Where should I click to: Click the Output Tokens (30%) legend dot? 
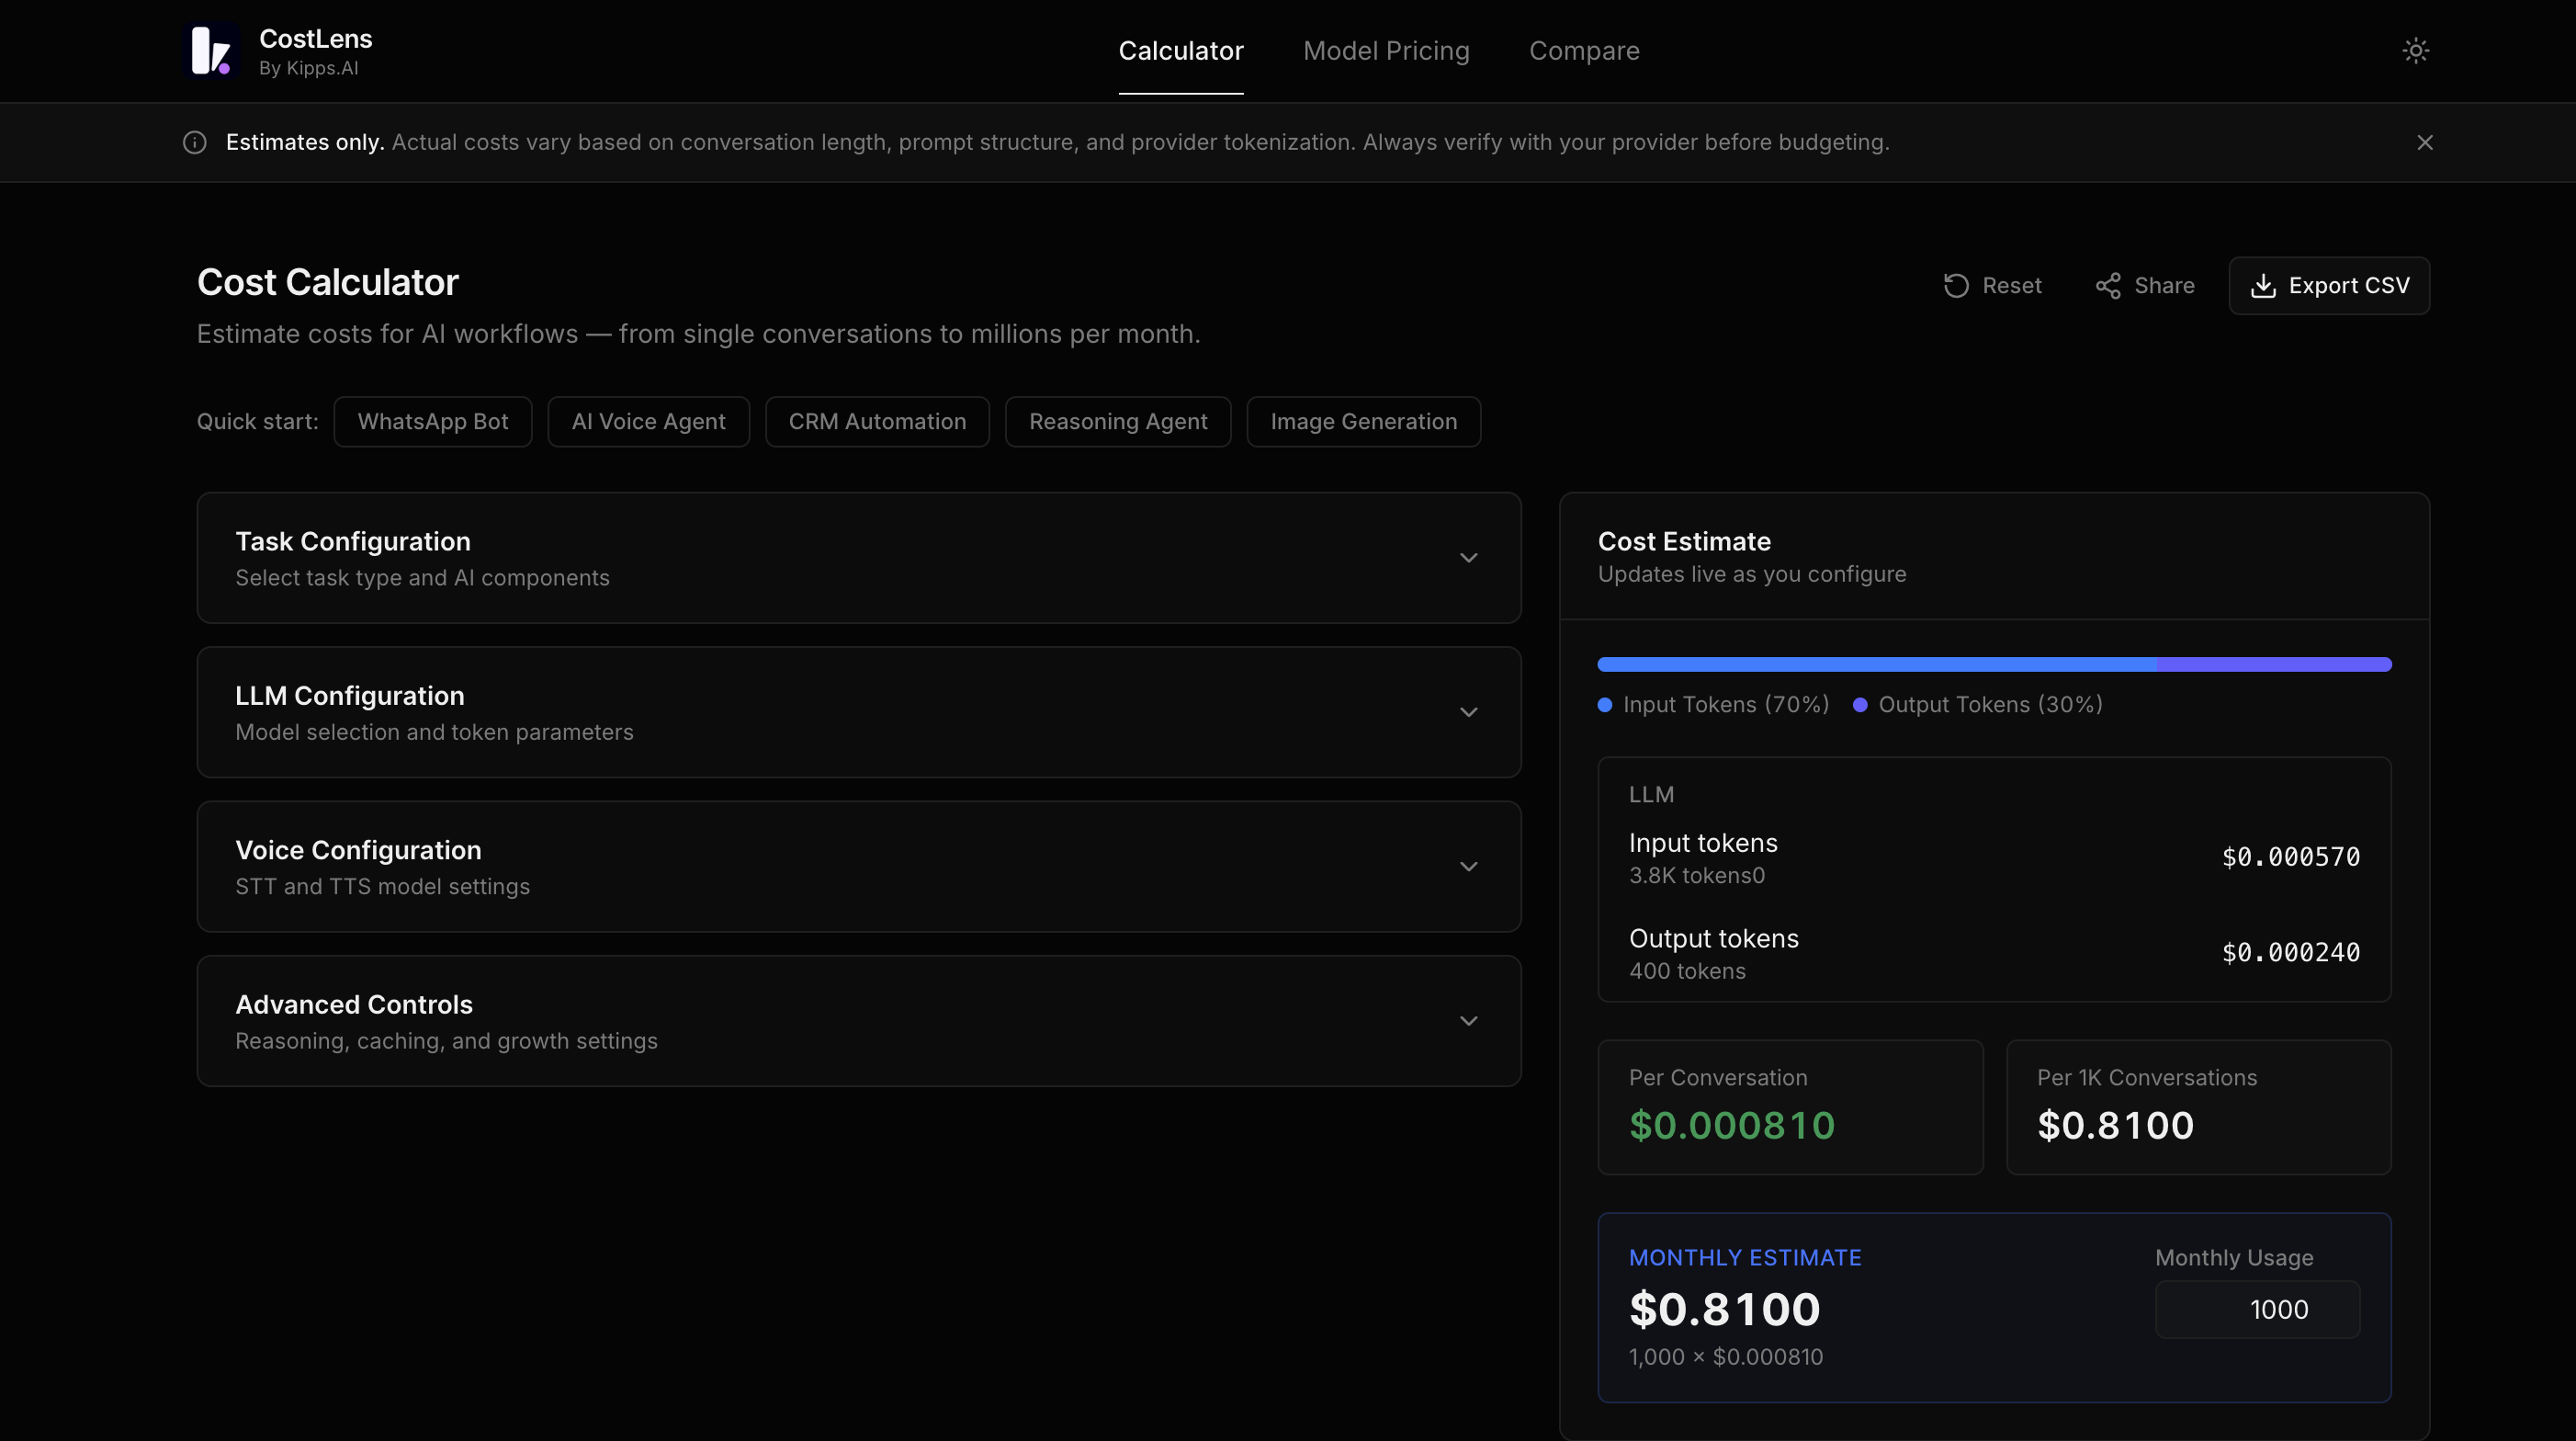(x=1860, y=705)
